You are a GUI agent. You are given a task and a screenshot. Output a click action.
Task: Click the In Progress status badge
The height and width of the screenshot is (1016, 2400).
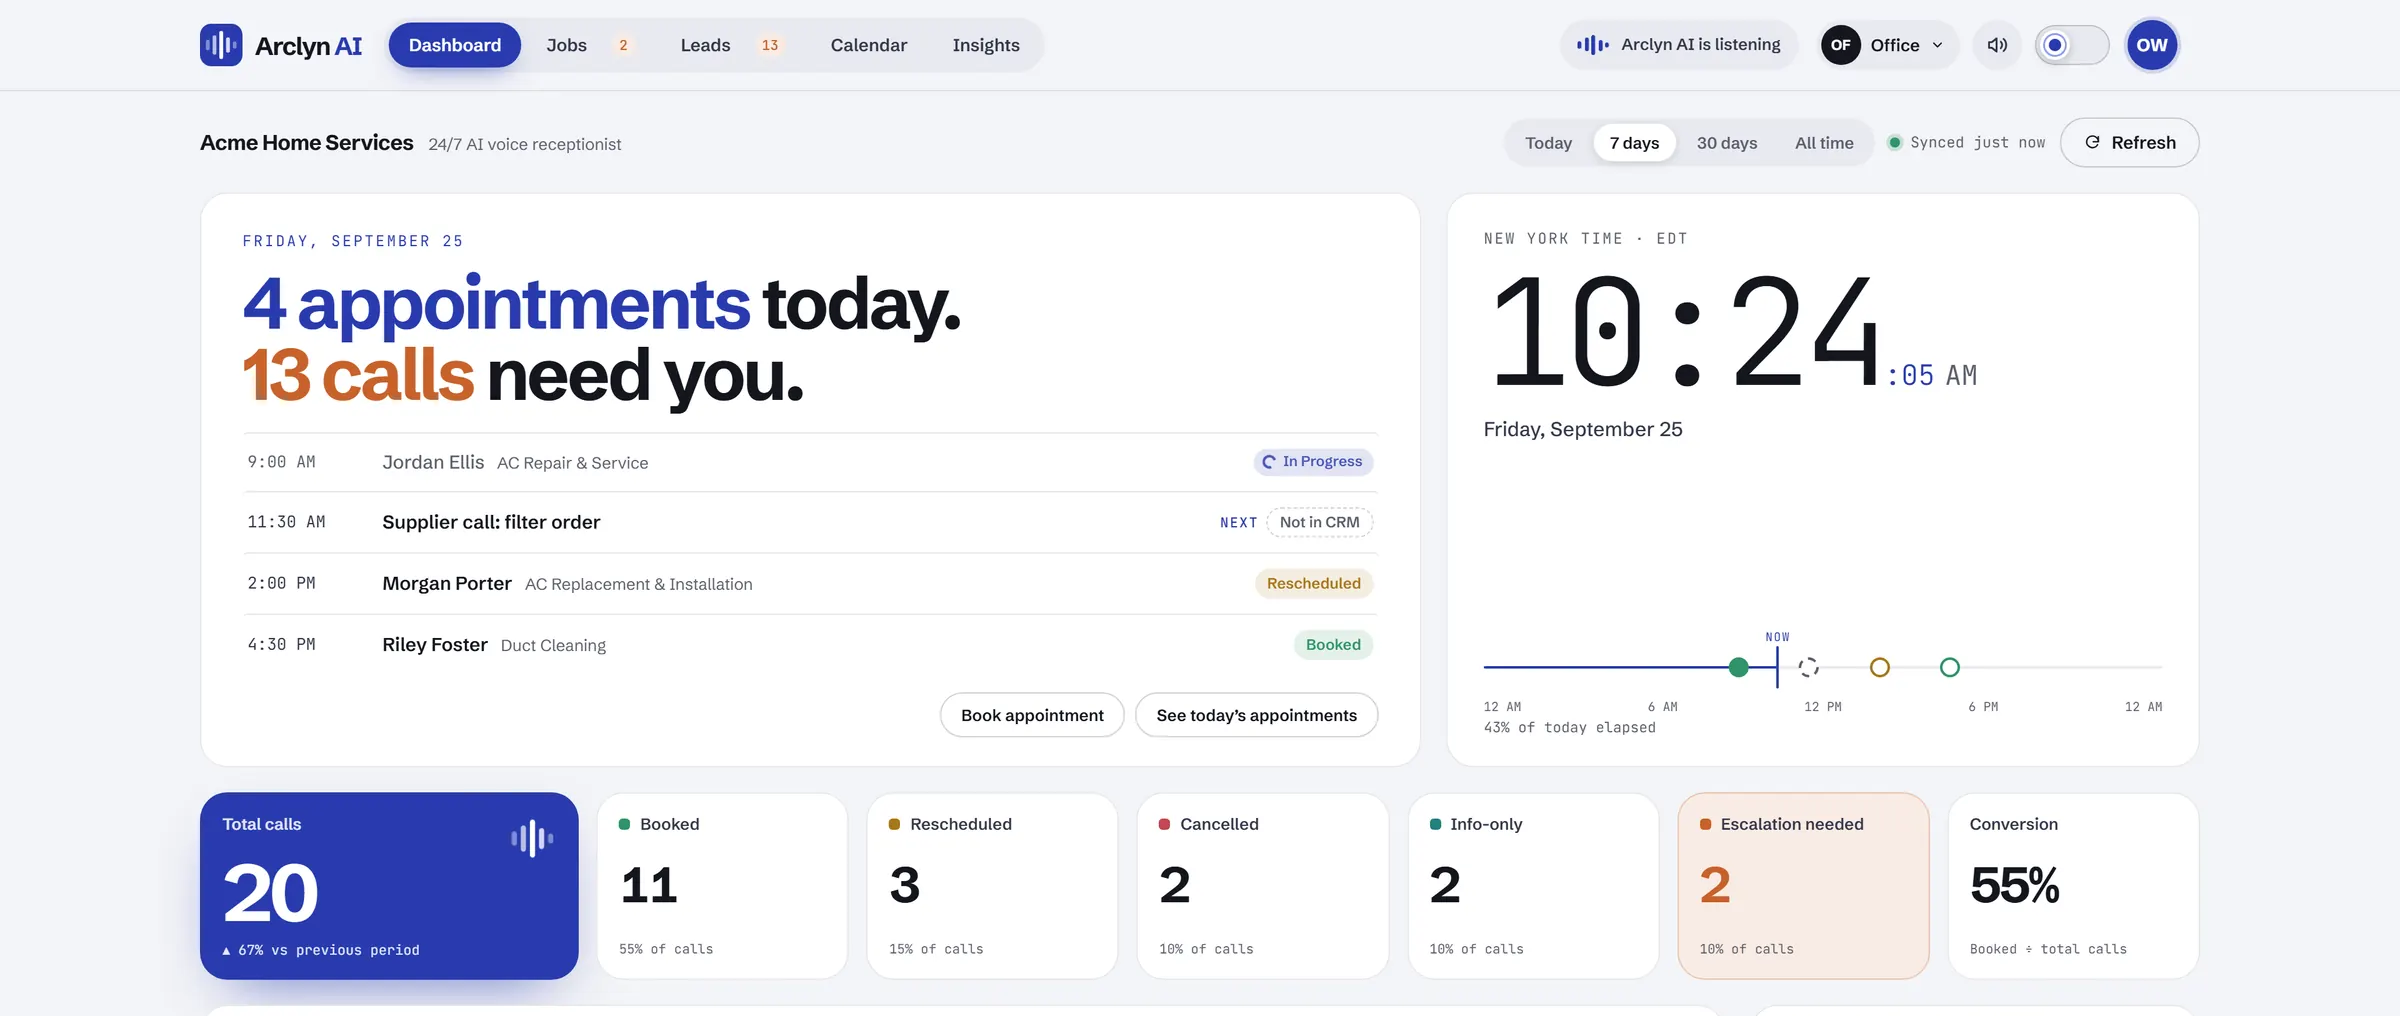[x=1313, y=461]
